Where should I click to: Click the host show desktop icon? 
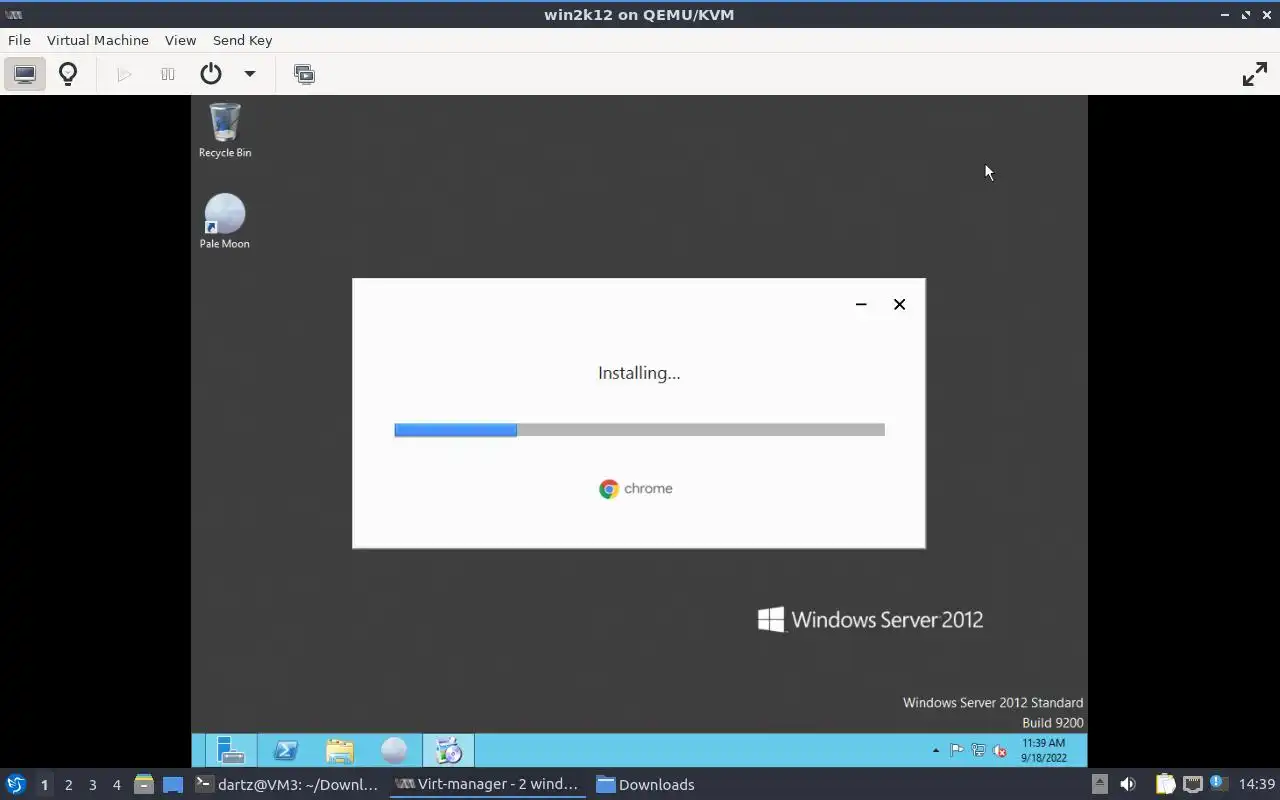tap(173, 784)
